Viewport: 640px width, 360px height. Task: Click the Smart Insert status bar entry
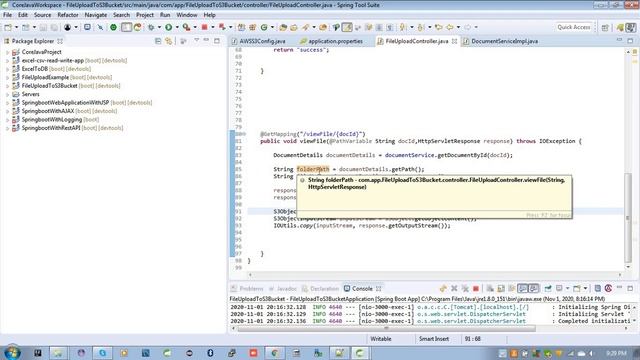[433, 339]
